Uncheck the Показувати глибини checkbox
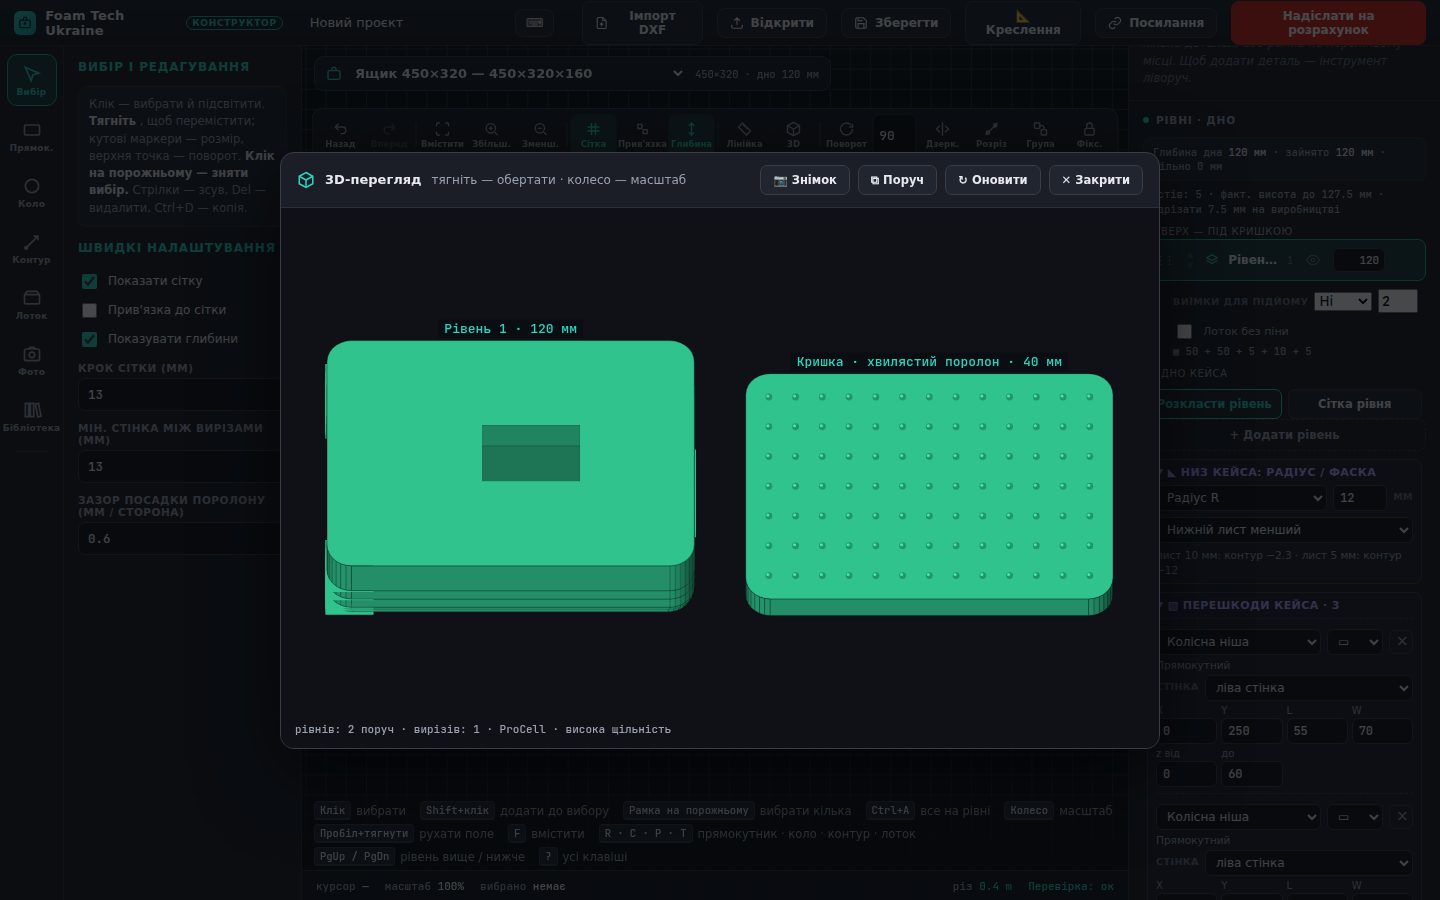 coord(89,339)
